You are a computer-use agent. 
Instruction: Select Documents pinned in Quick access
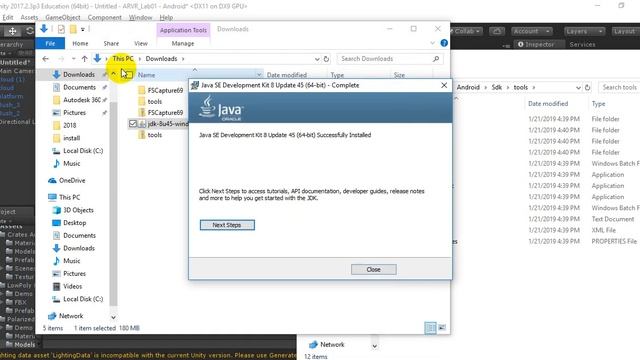pyautogui.click(x=79, y=87)
